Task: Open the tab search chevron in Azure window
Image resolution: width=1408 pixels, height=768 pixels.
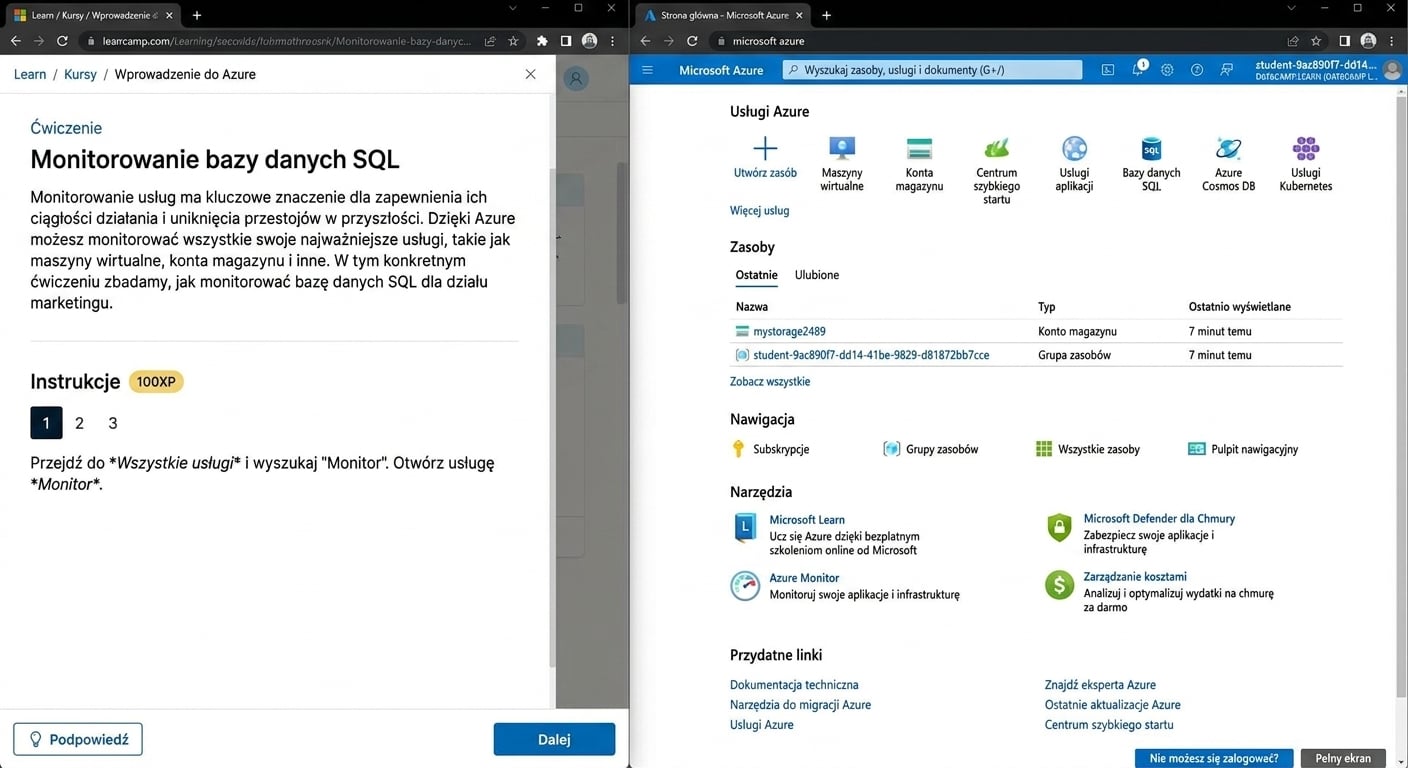Action: click(1292, 8)
